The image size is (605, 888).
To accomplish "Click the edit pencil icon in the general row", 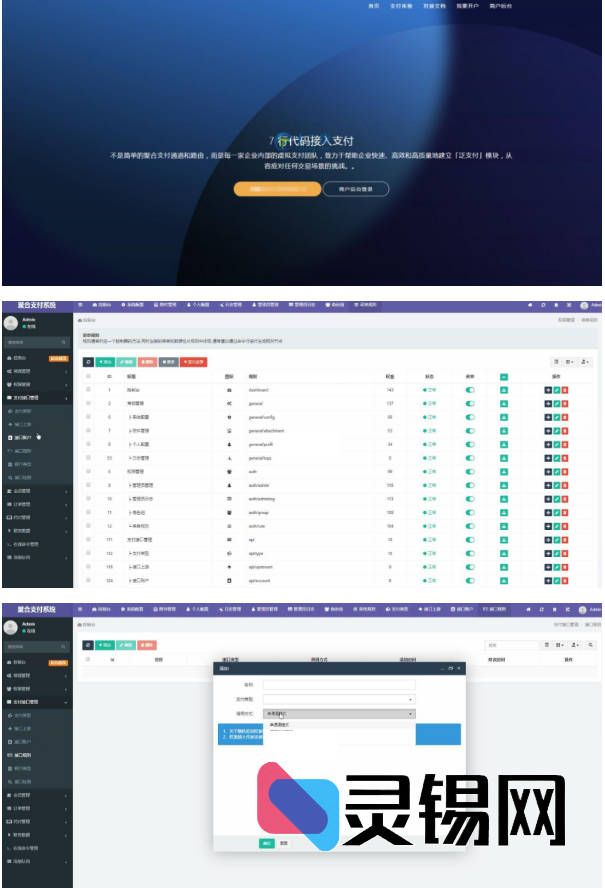I will (556, 402).
